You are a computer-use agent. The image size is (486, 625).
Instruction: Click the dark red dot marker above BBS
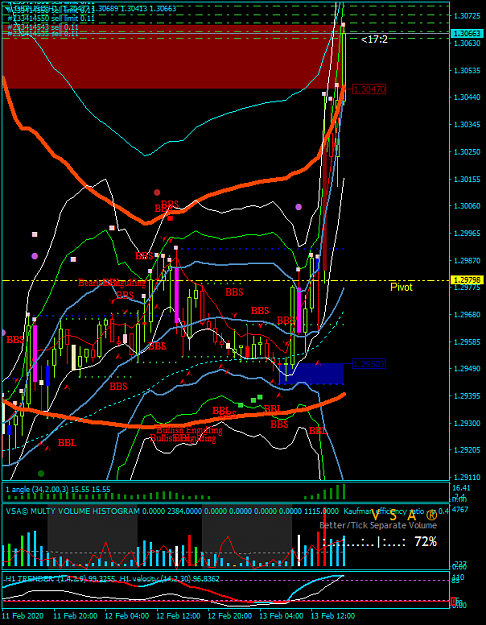(x=157, y=193)
